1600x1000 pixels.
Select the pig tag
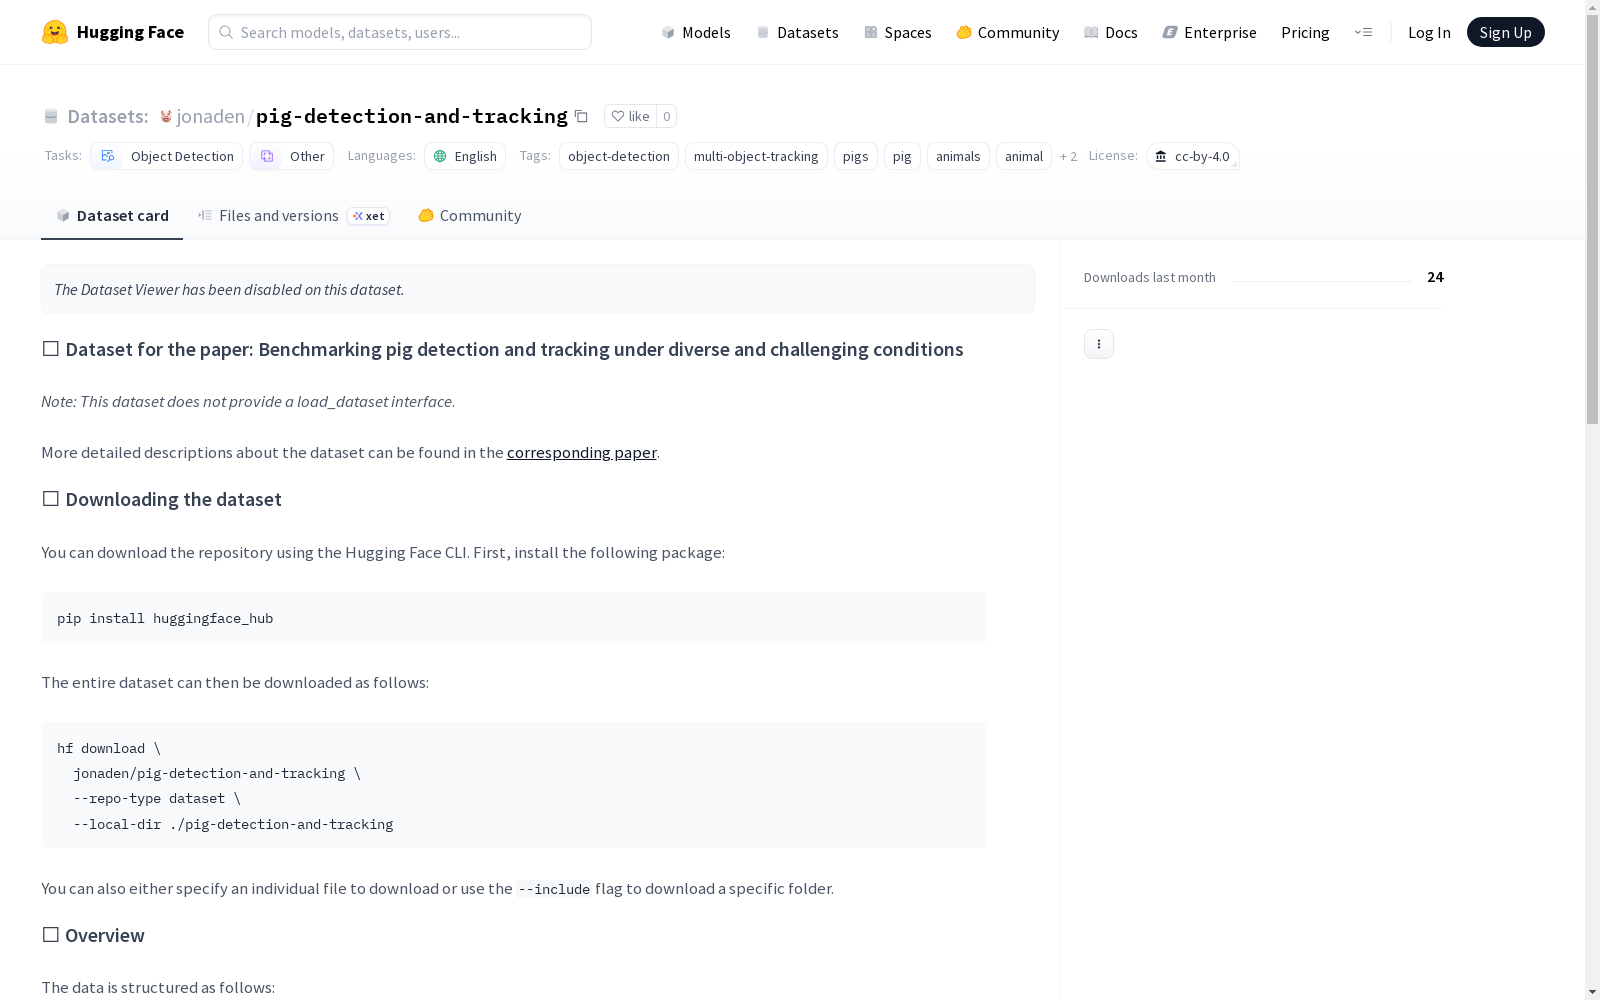tap(902, 156)
